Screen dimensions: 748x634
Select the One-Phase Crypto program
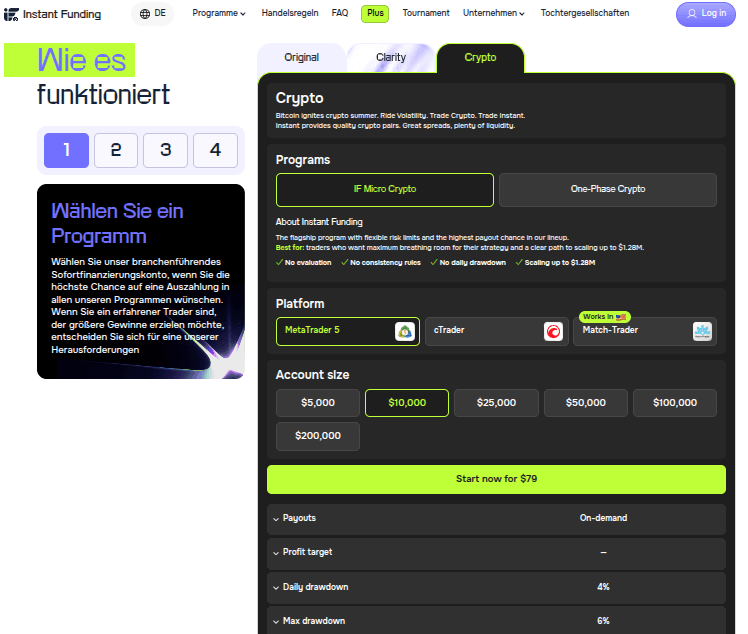coord(608,189)
